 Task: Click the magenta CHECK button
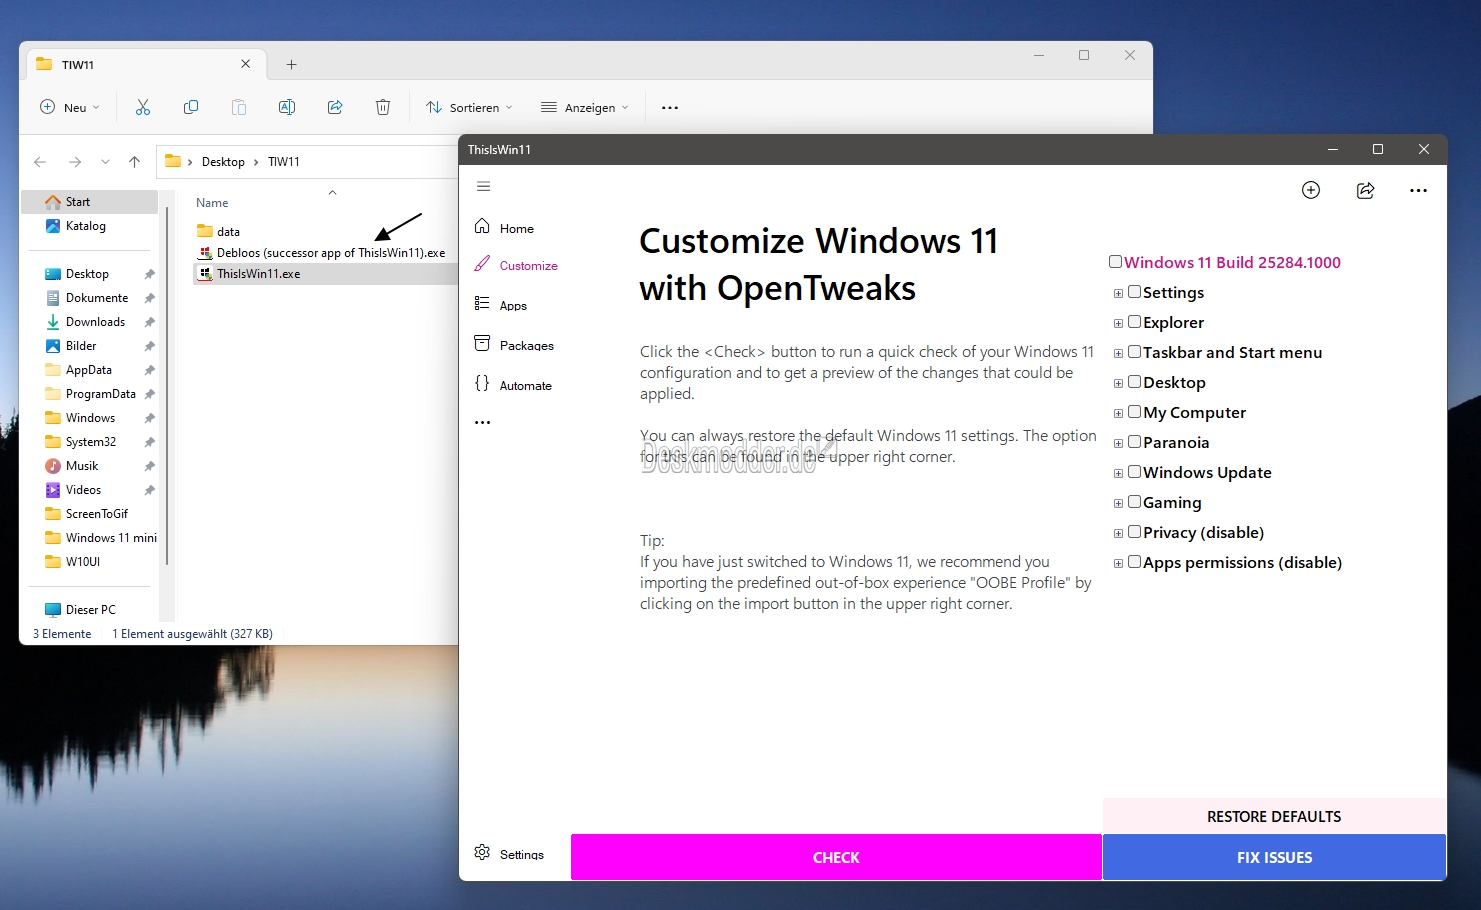836,857
